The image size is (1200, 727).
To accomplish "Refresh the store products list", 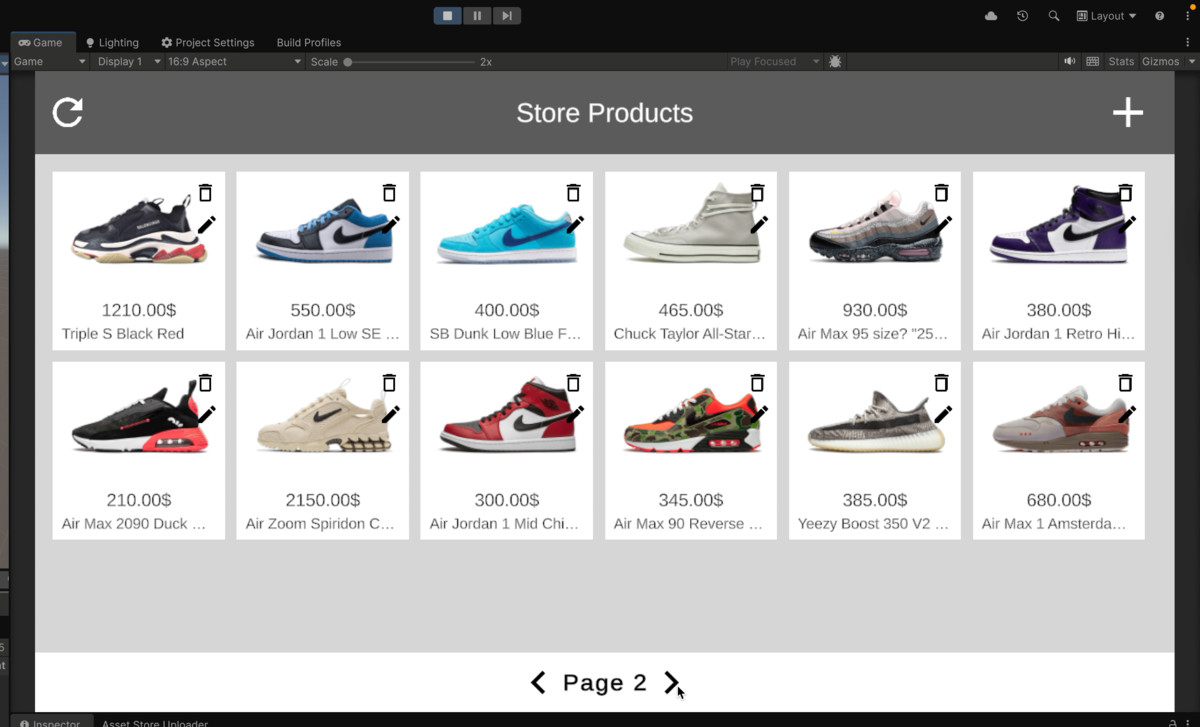I will [x=68, y=112].
